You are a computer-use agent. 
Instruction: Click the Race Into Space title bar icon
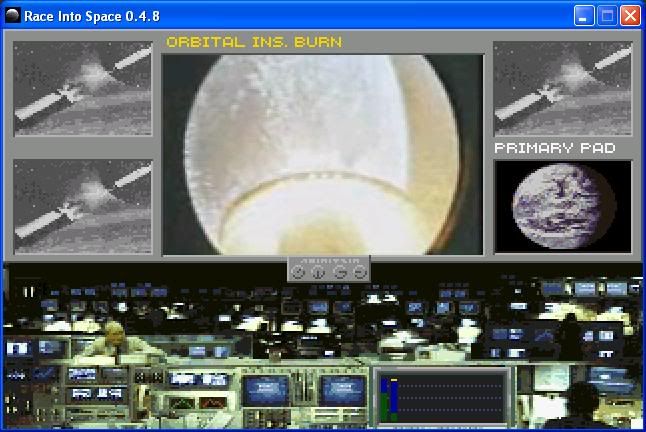pos(12,16)
